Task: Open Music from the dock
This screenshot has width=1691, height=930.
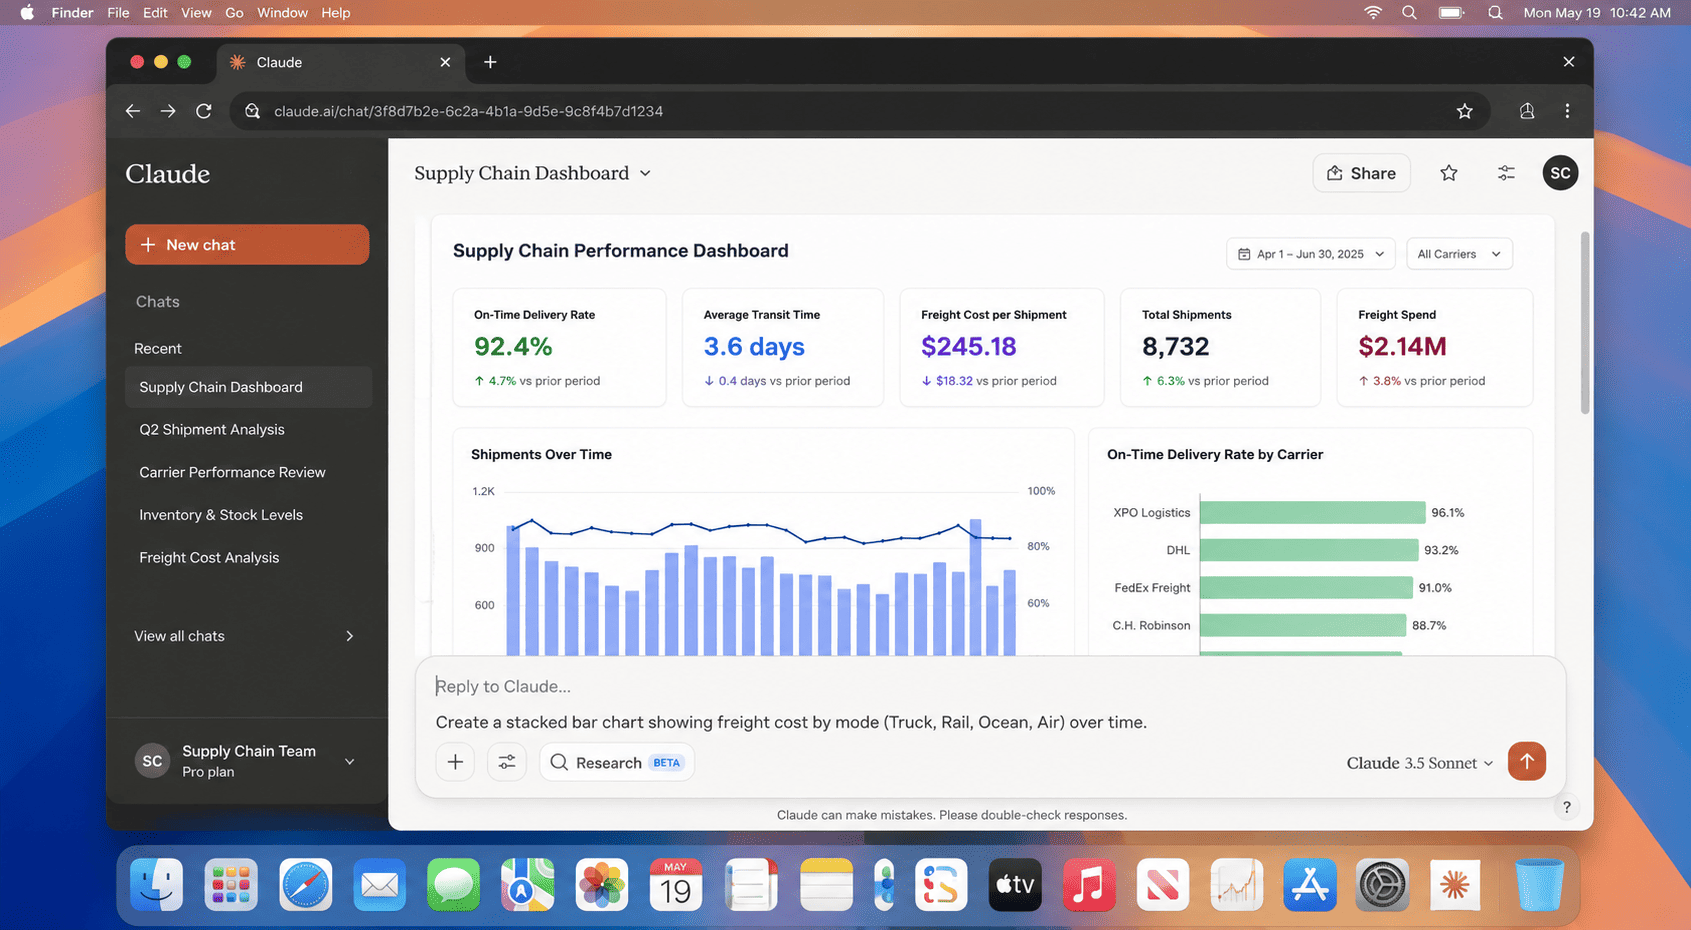Action: 1088,885
